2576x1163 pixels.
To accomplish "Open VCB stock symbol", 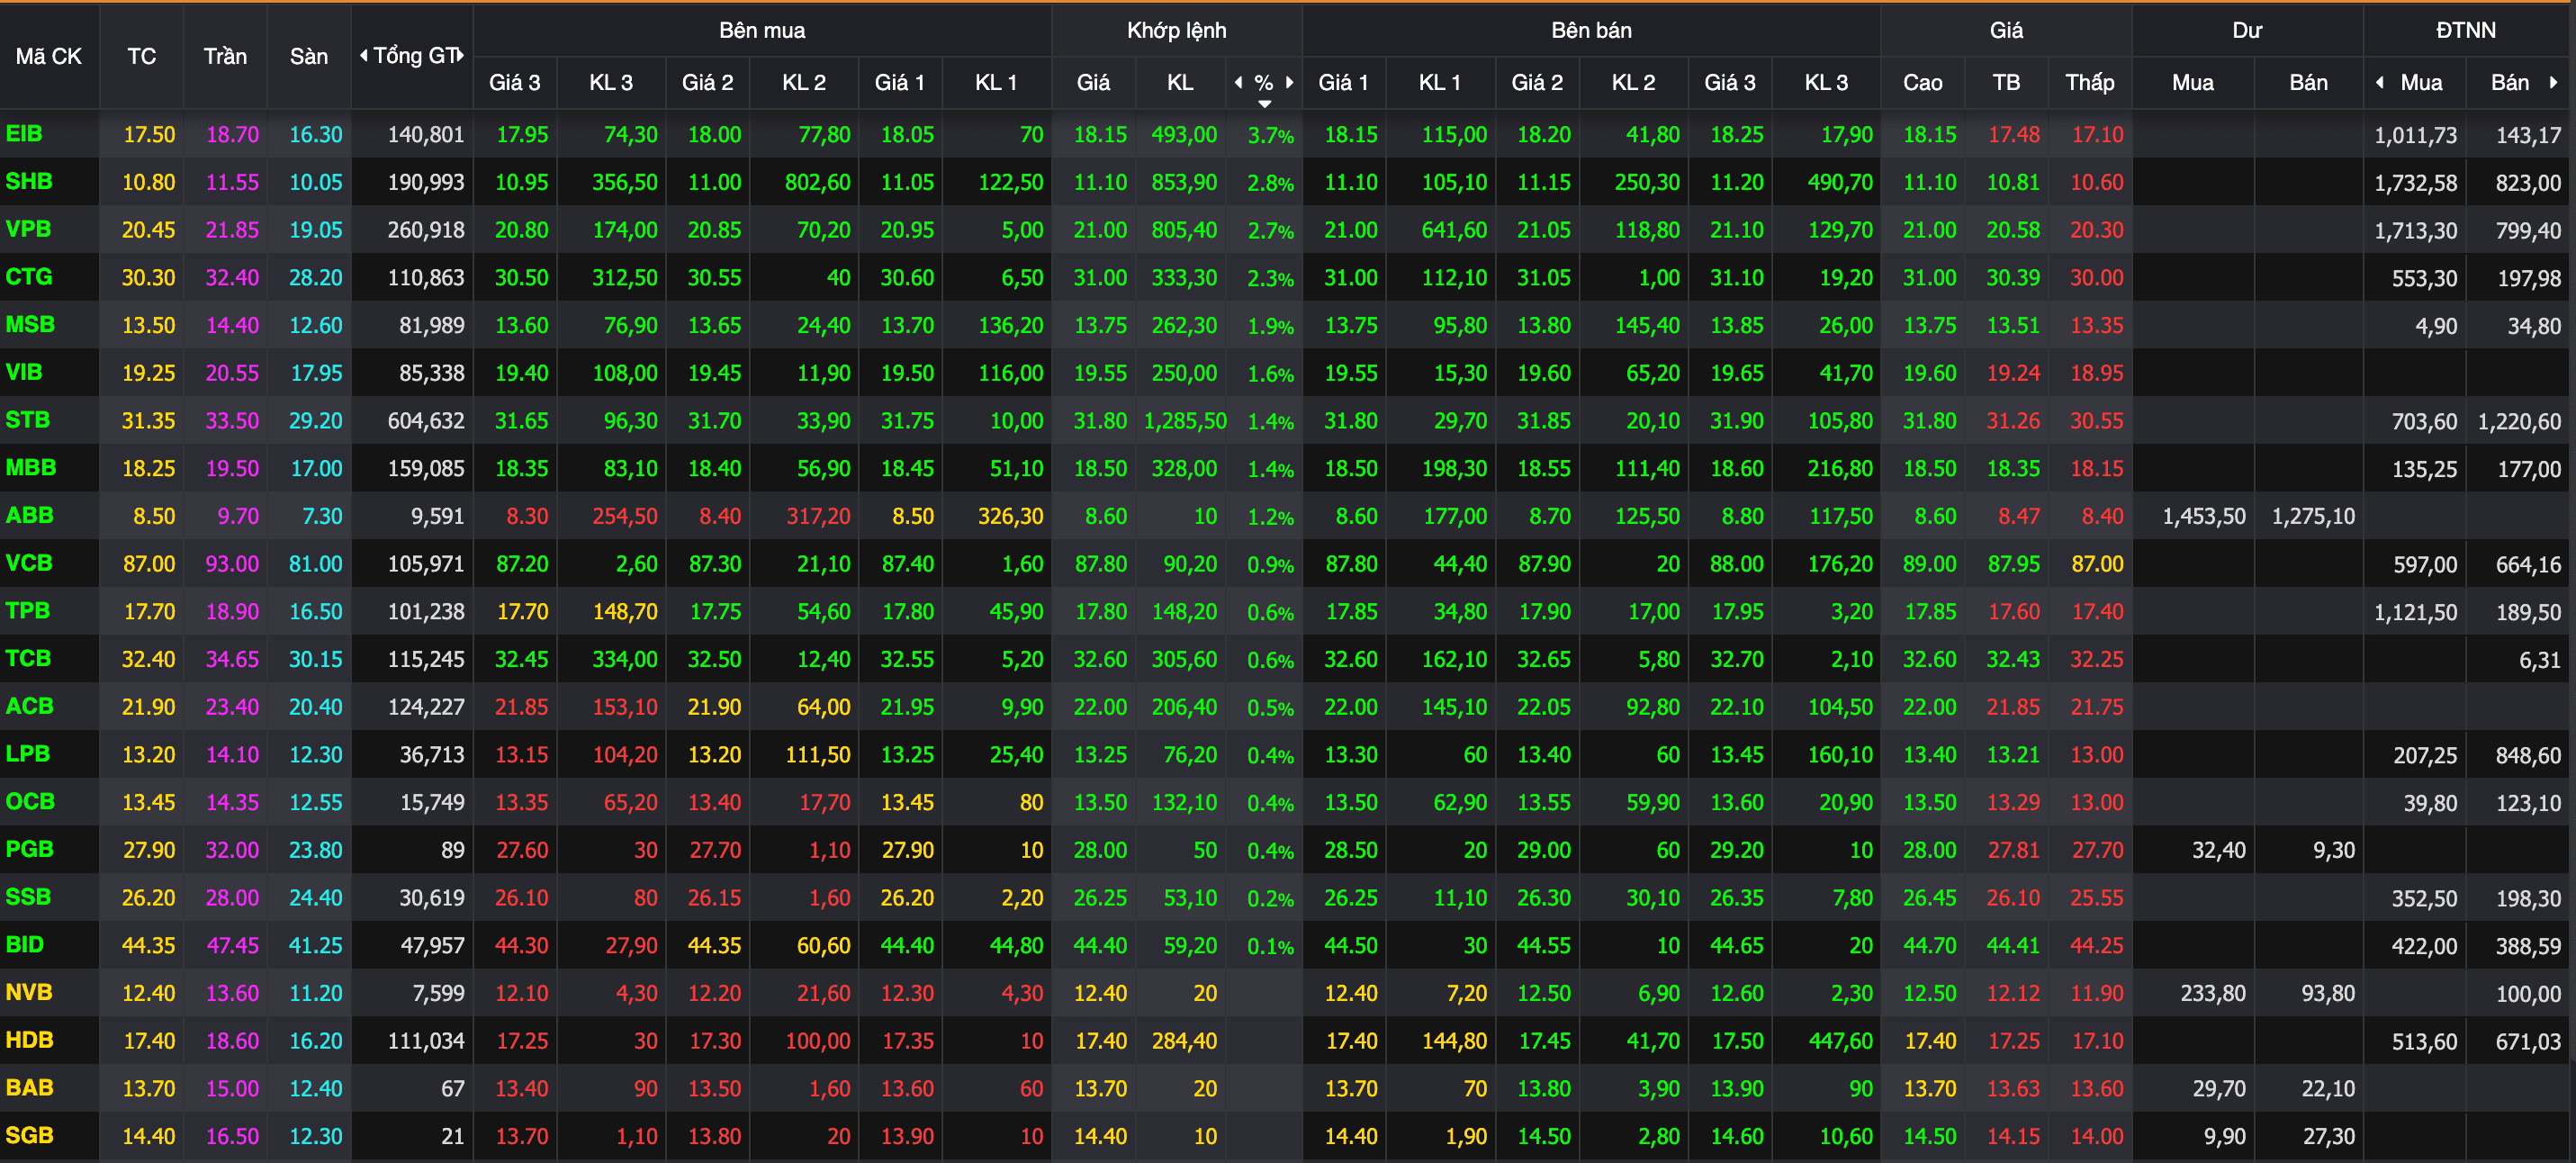I will (x=28, y=563).
